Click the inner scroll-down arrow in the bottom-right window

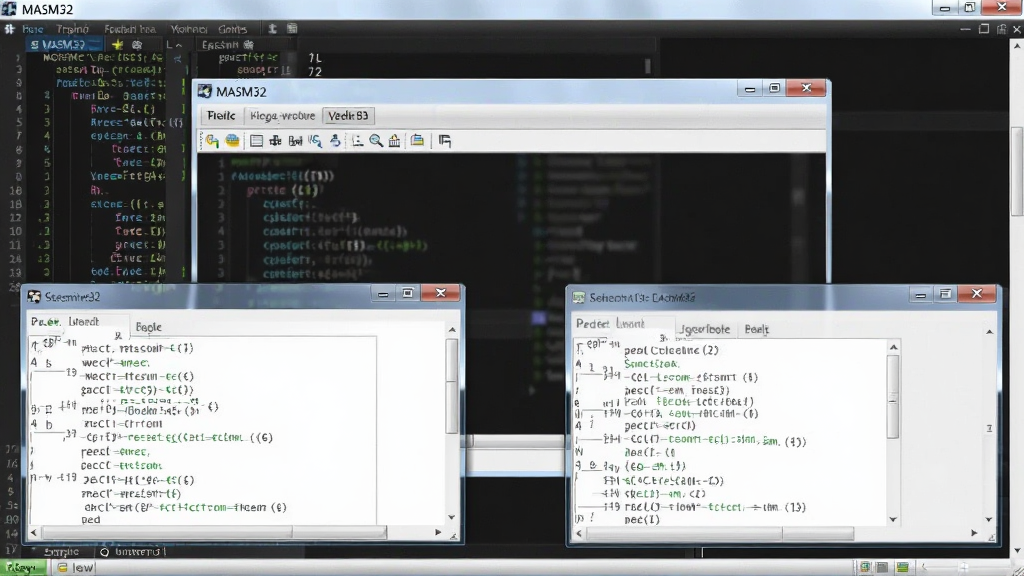click(893, 520)
